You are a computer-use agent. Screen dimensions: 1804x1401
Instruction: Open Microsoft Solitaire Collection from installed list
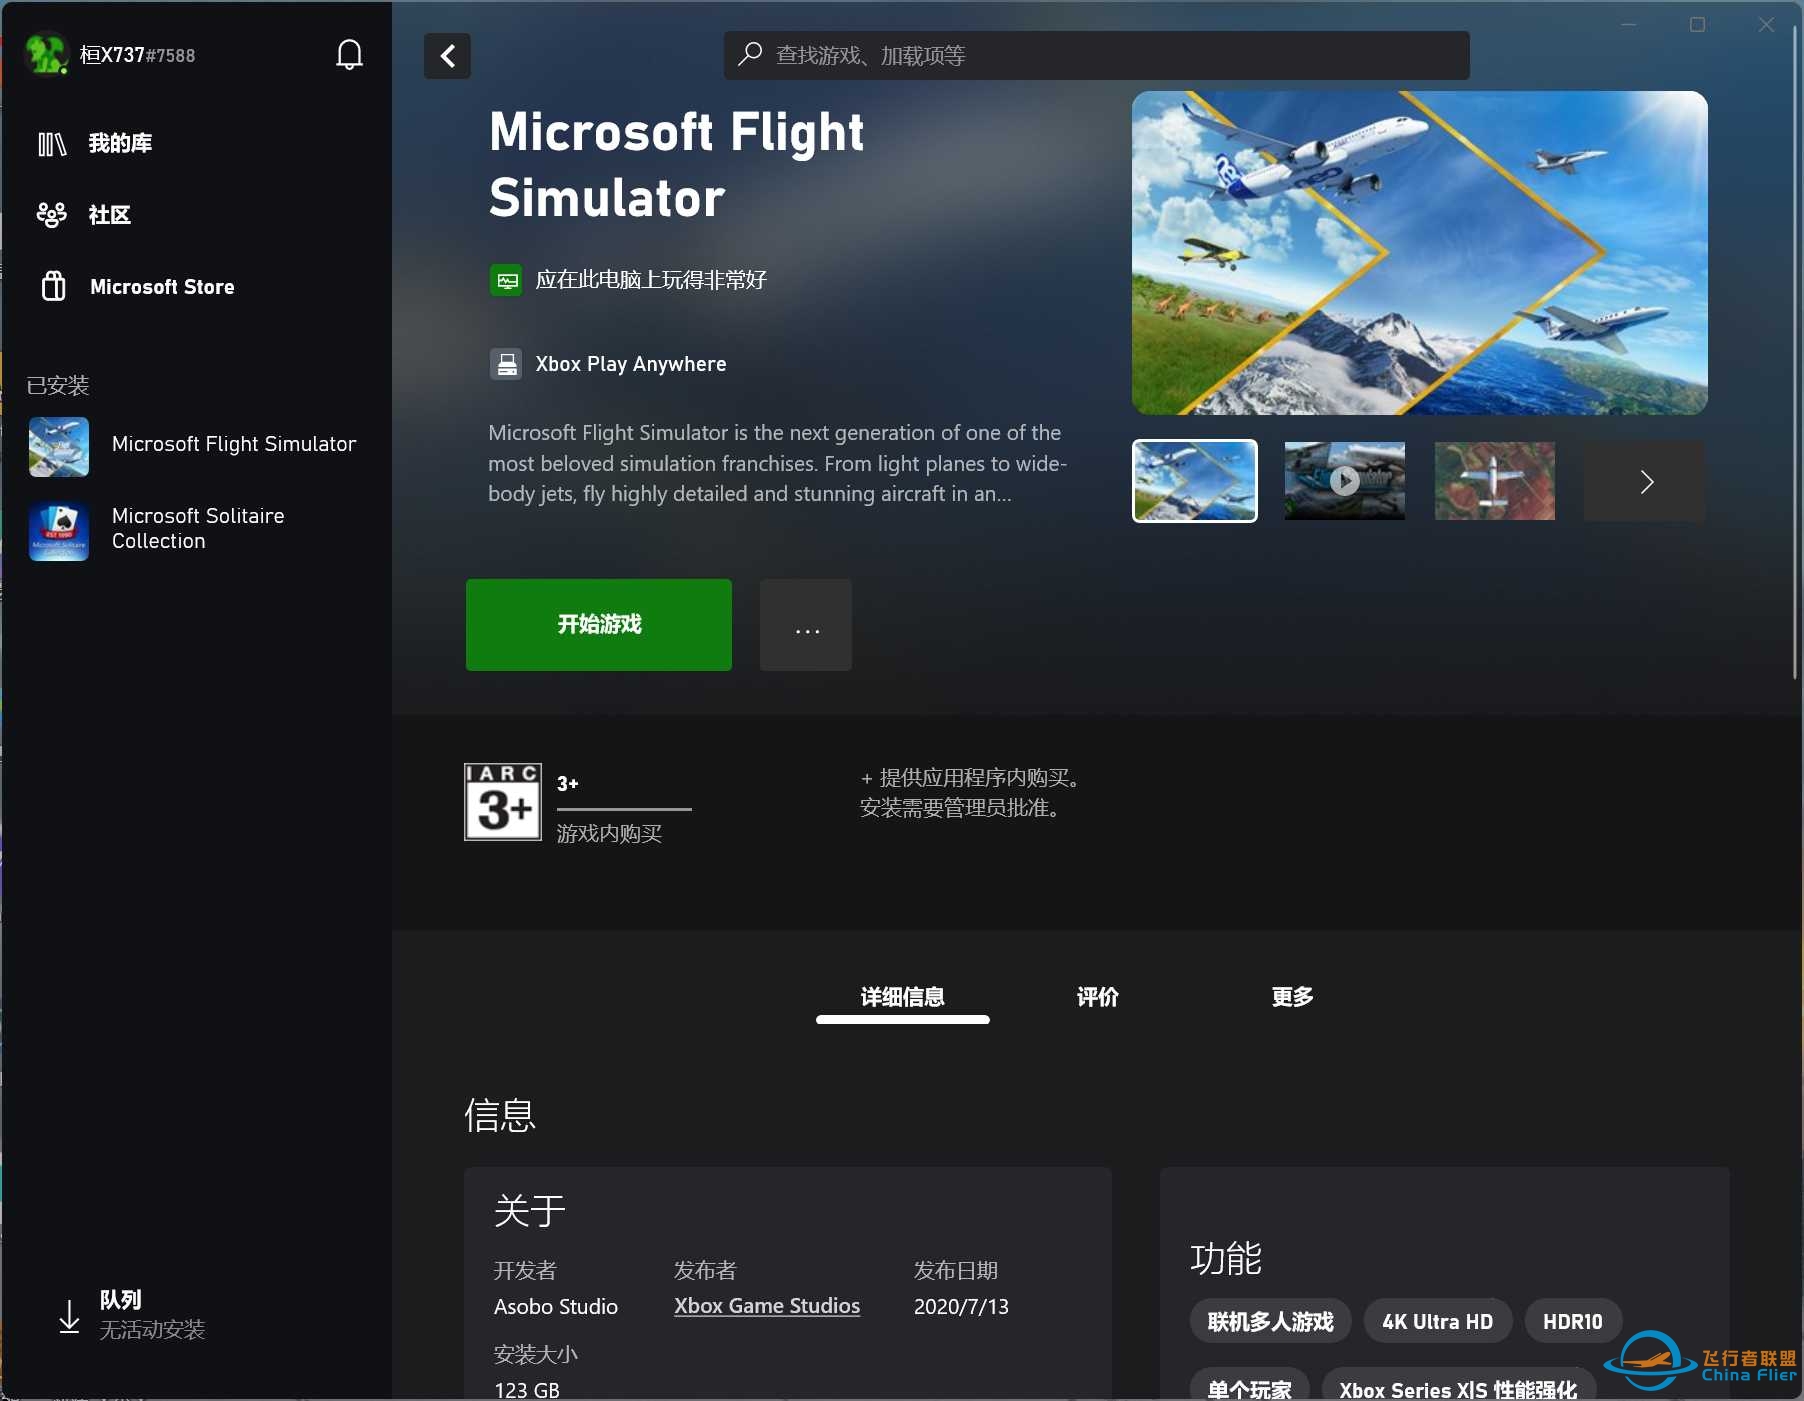(196, 529)
